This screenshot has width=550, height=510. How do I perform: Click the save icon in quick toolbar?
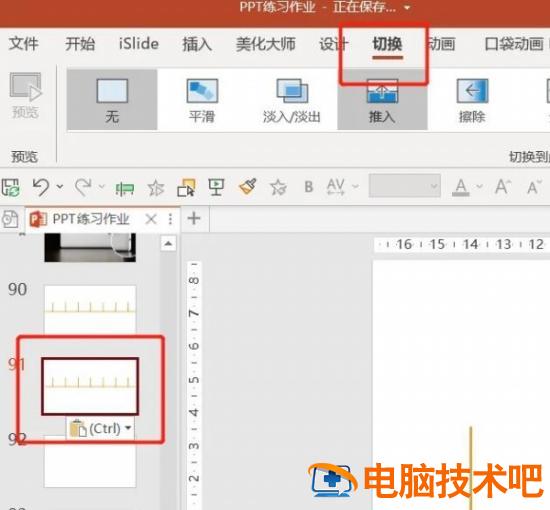pyautogui.click(x=10, y=187)
